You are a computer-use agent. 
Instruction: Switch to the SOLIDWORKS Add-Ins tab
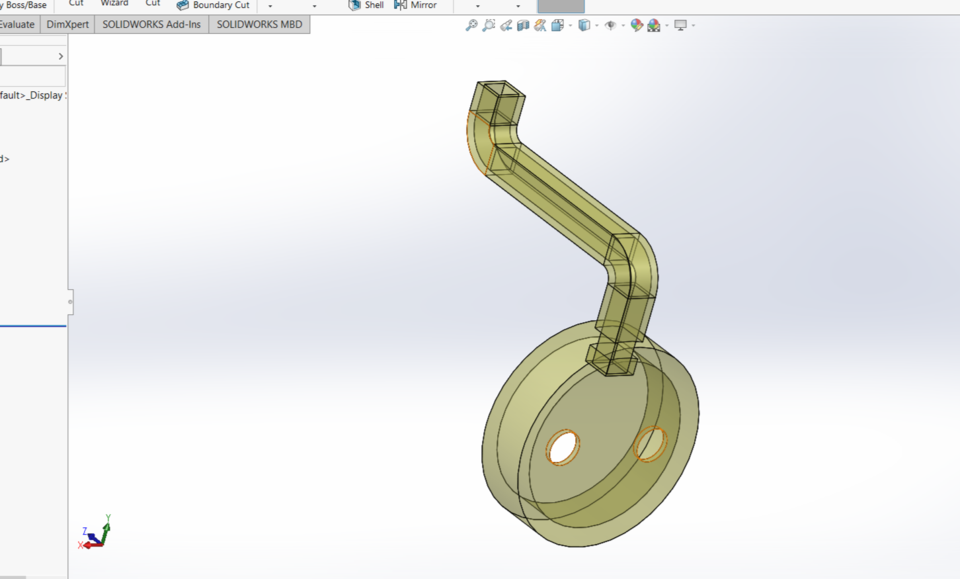[150, 24]
